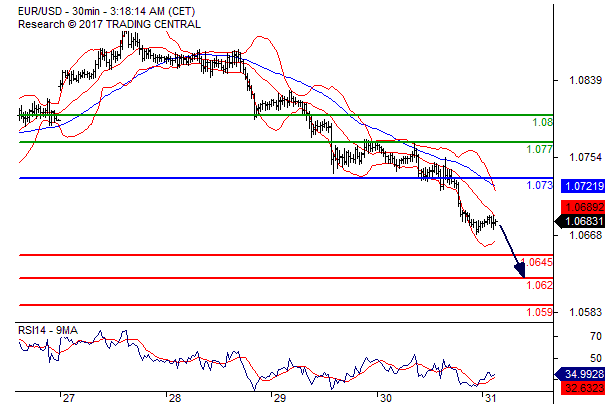Click the red 1.06892 price tag
The width and height of the screenshot is (615, 413).
point(583,207)
